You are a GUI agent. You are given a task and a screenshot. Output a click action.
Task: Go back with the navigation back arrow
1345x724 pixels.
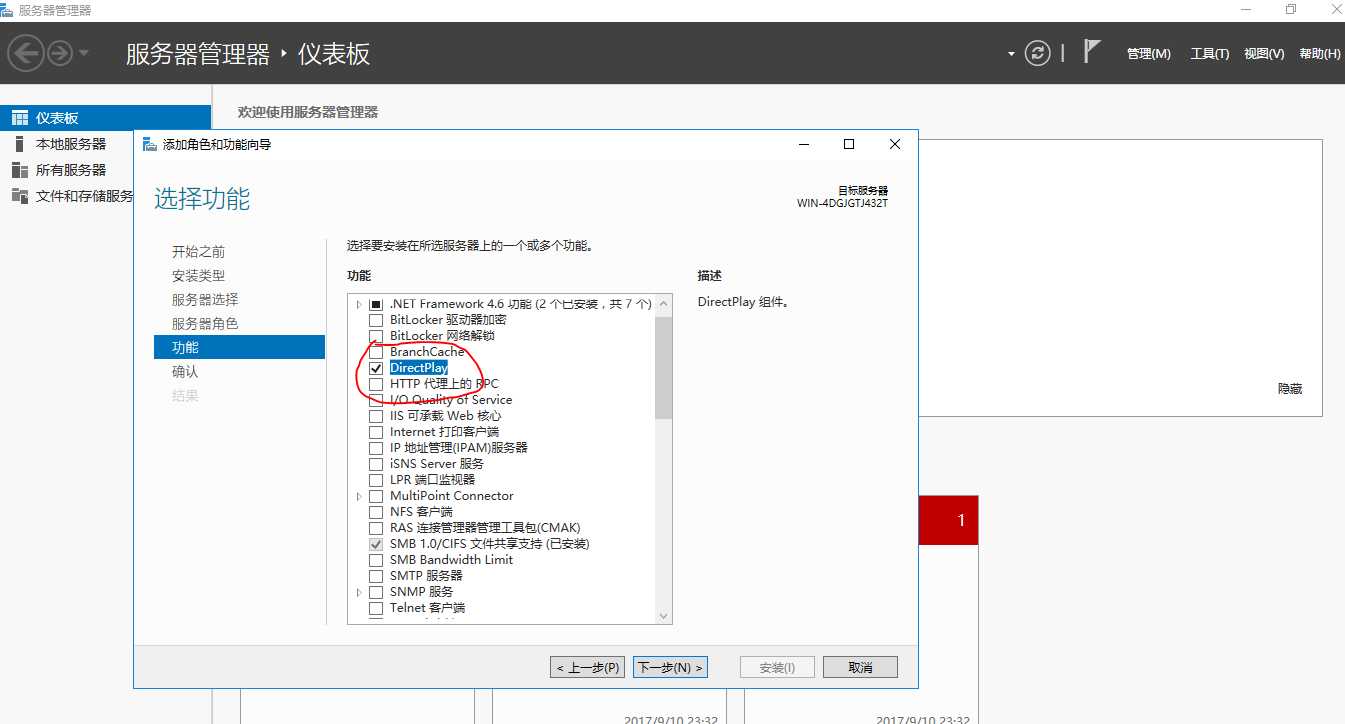pyautogui.click(x=26, y=53)
